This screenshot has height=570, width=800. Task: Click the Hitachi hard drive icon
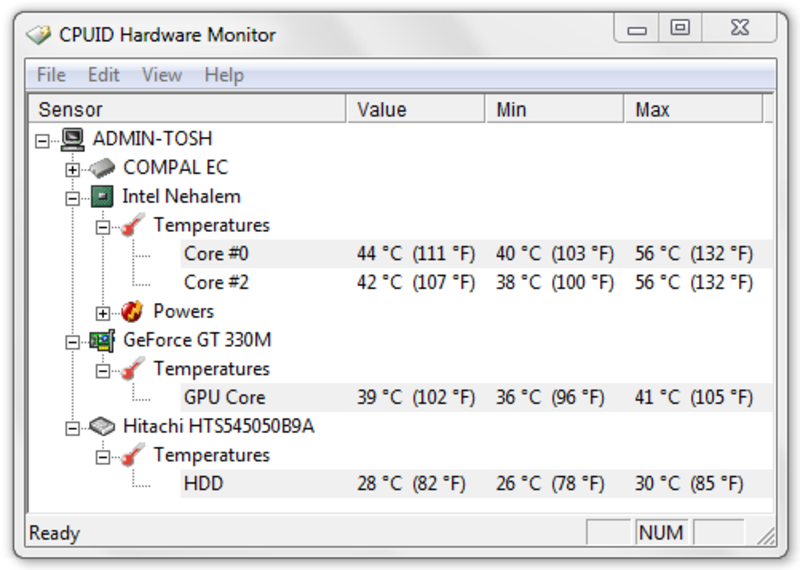(102, 427)
